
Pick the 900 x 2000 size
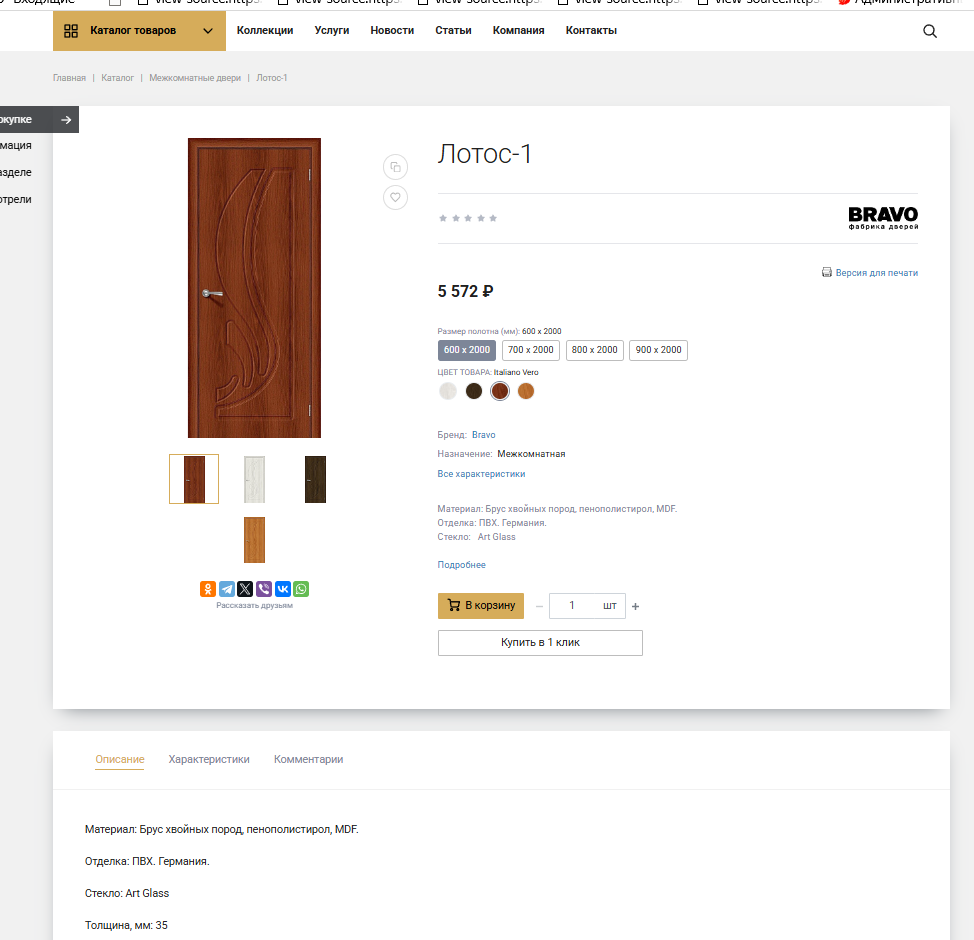coord(658,350)
